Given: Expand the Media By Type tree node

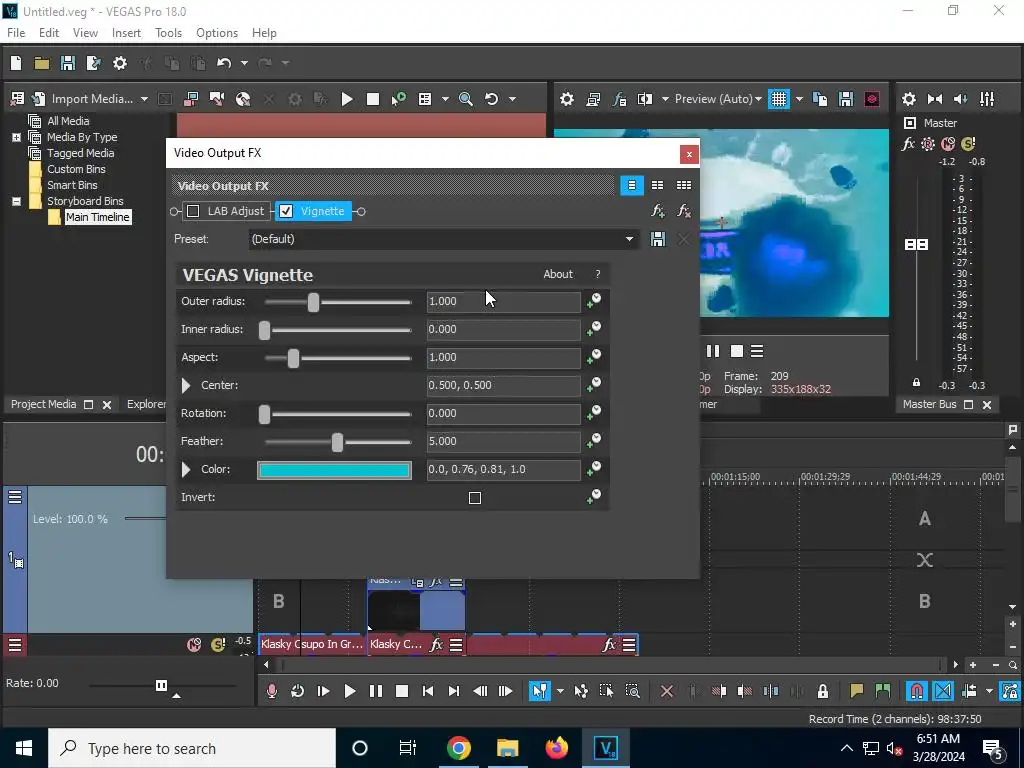Looking at the screenshot, I should point(16,137).
